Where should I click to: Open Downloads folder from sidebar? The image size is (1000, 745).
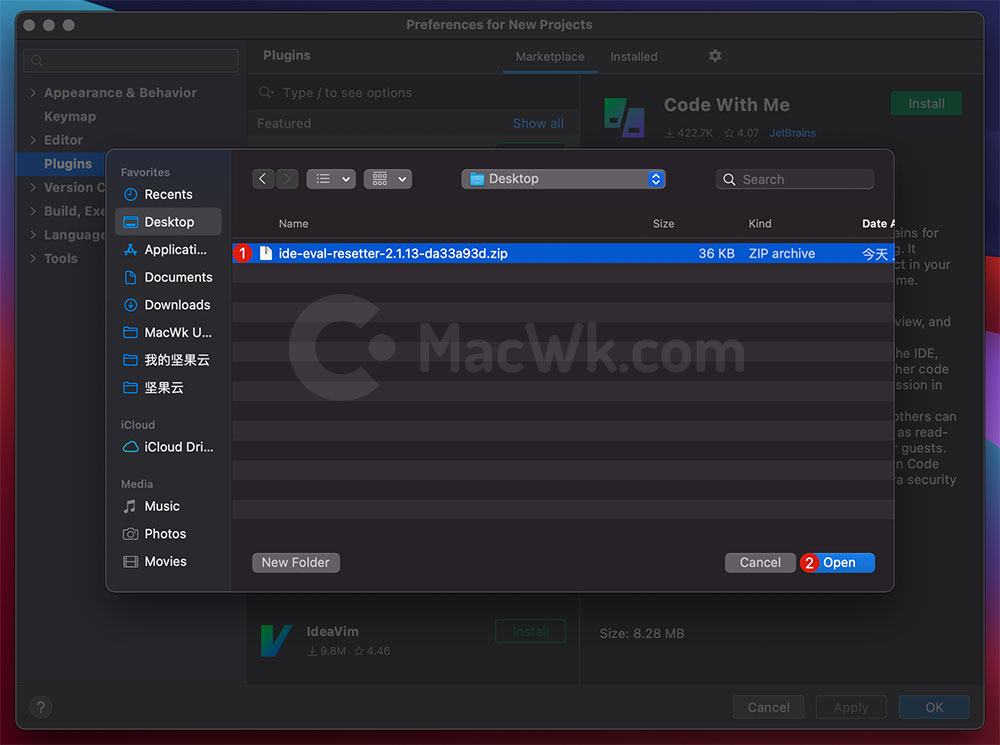click(177, 305)
